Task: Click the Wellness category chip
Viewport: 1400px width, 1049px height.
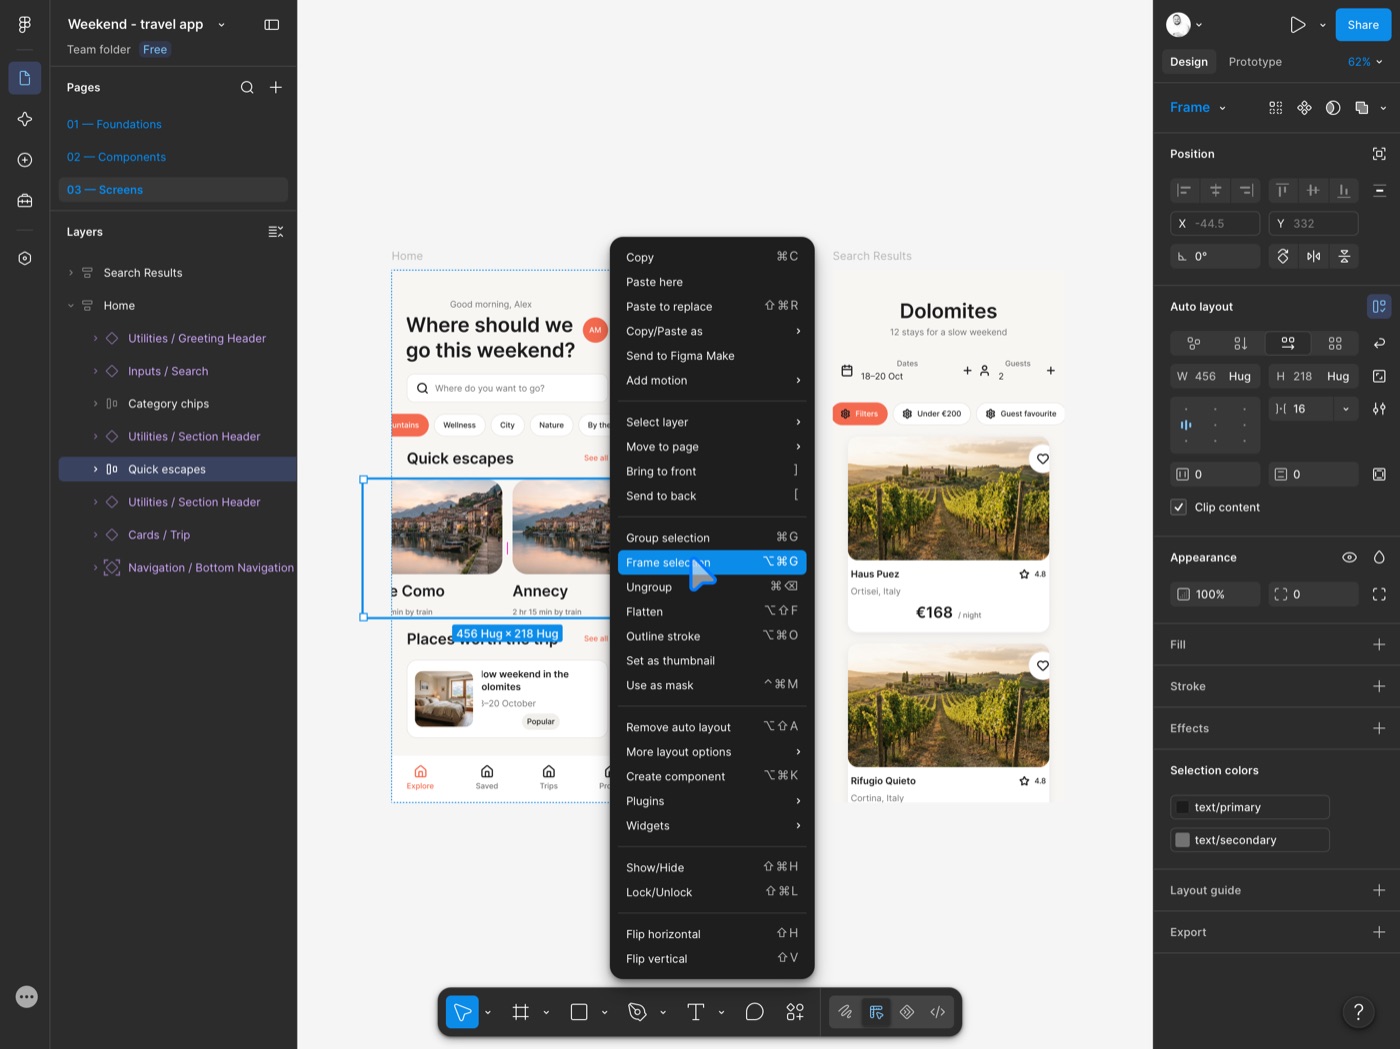Action: 460,425
